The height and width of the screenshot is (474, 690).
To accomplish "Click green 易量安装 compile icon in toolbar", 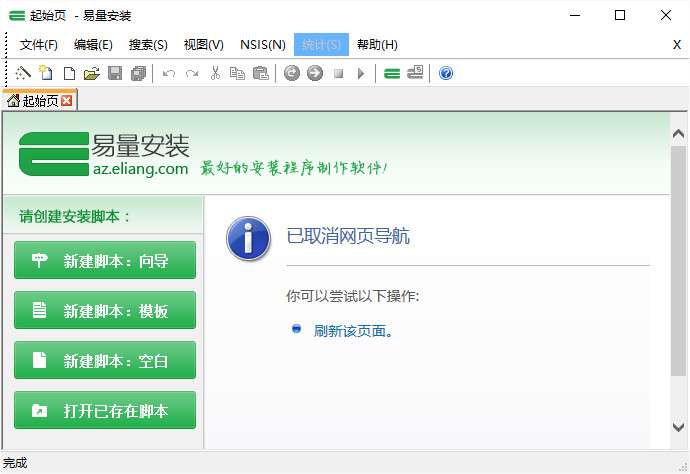I will click(x=392, y=73).
